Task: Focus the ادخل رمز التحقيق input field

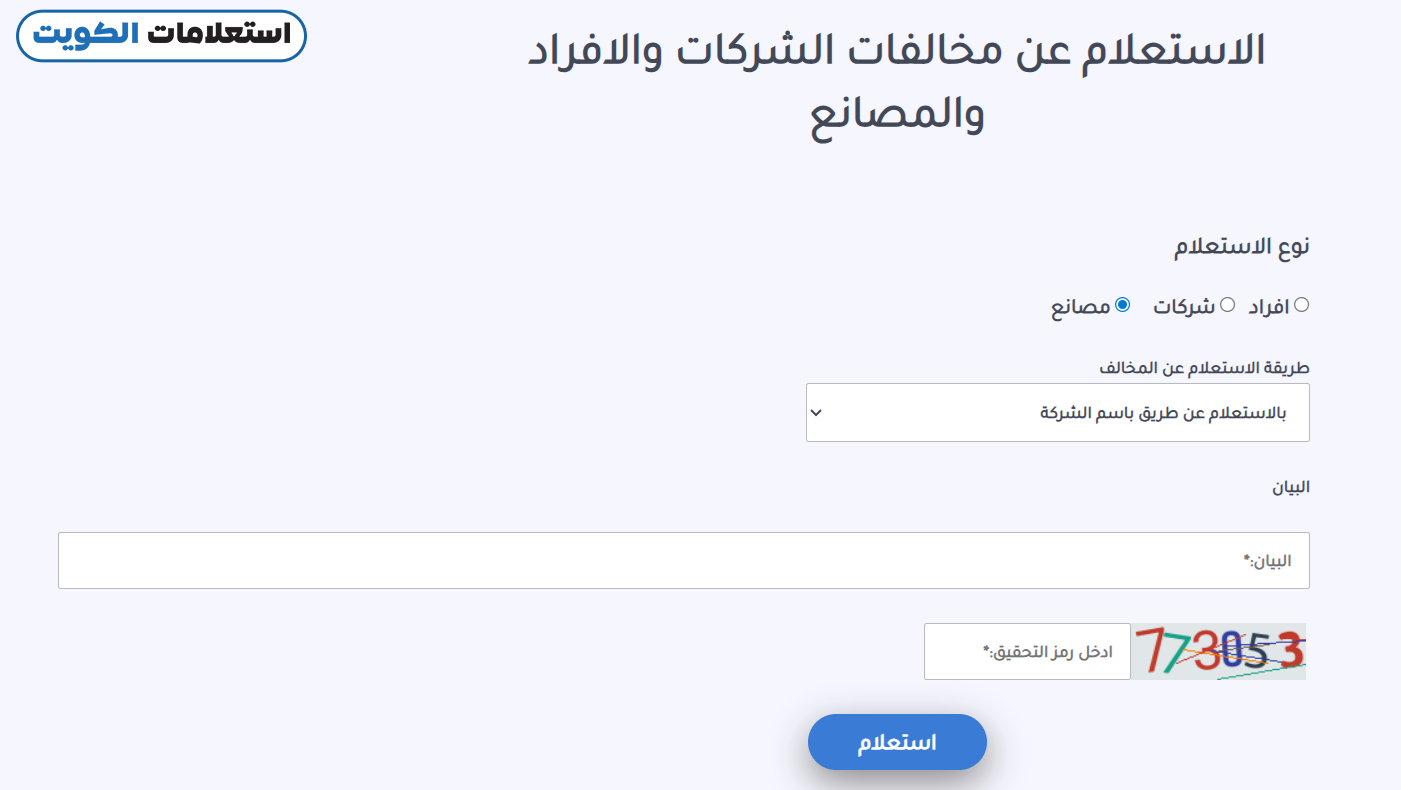Action: coord(1027,651)
